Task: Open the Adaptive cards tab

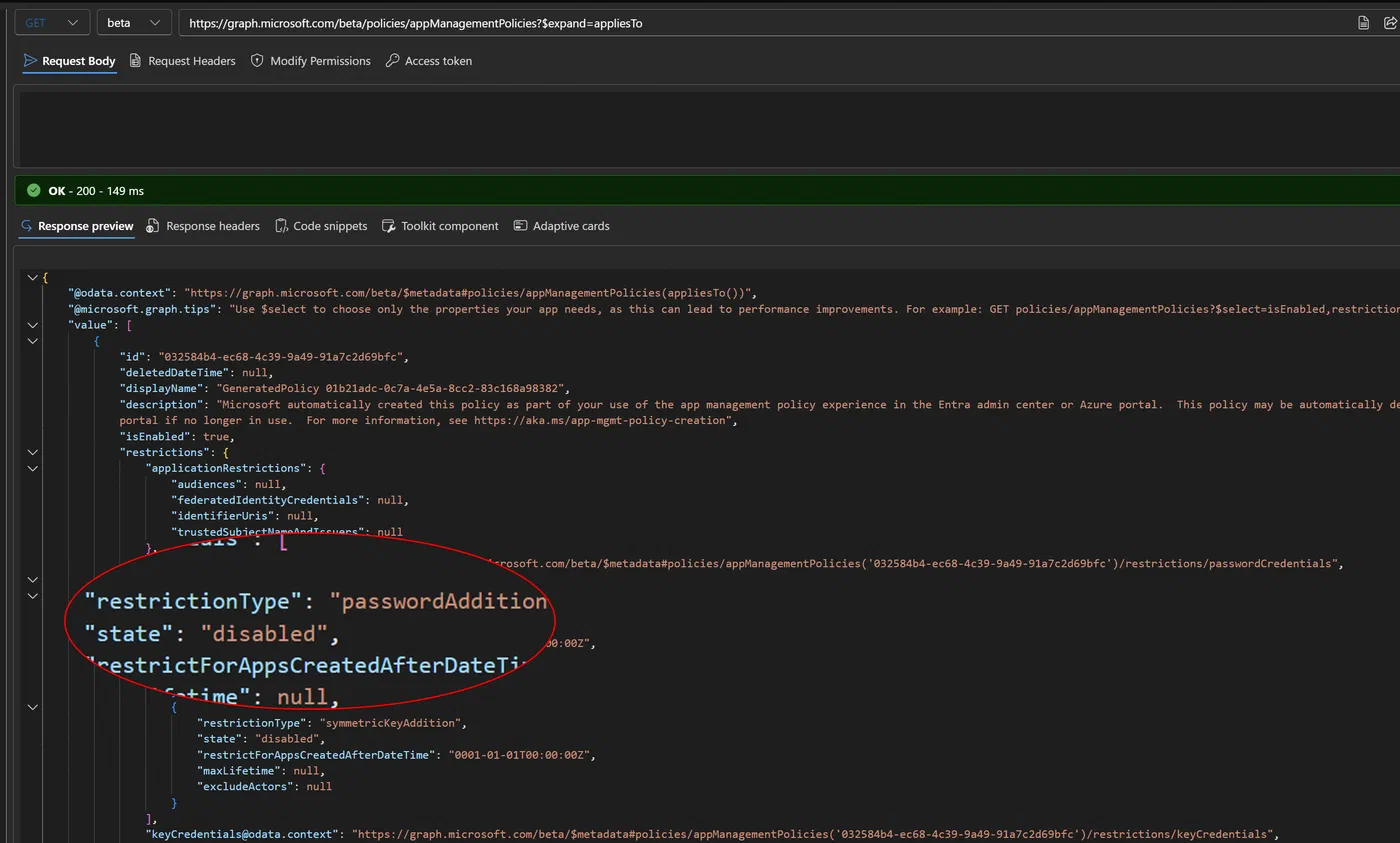Action: click(561, 226)
